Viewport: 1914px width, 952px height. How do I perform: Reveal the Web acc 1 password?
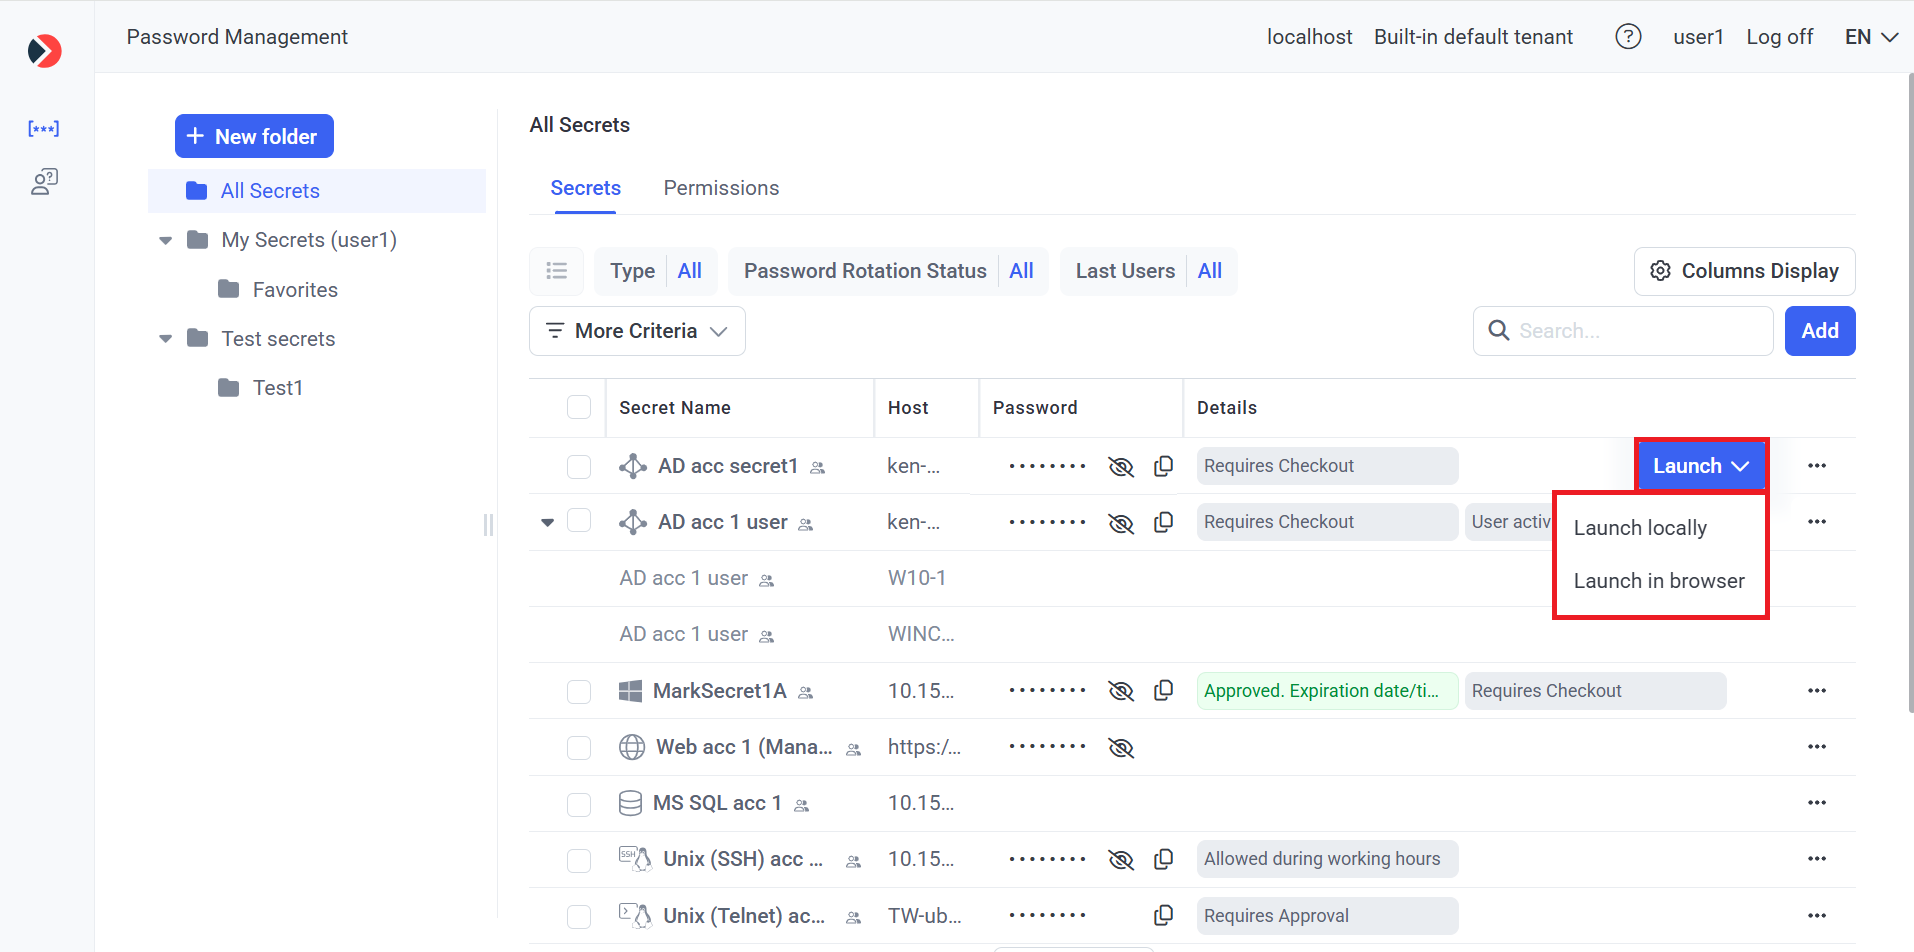pos(1121,747)
